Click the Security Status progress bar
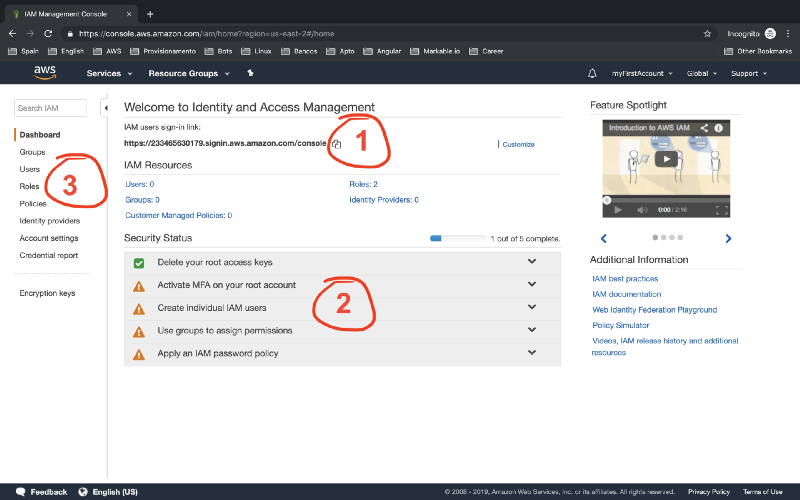Viewport: 800px width, 500px height. point(458,238)
